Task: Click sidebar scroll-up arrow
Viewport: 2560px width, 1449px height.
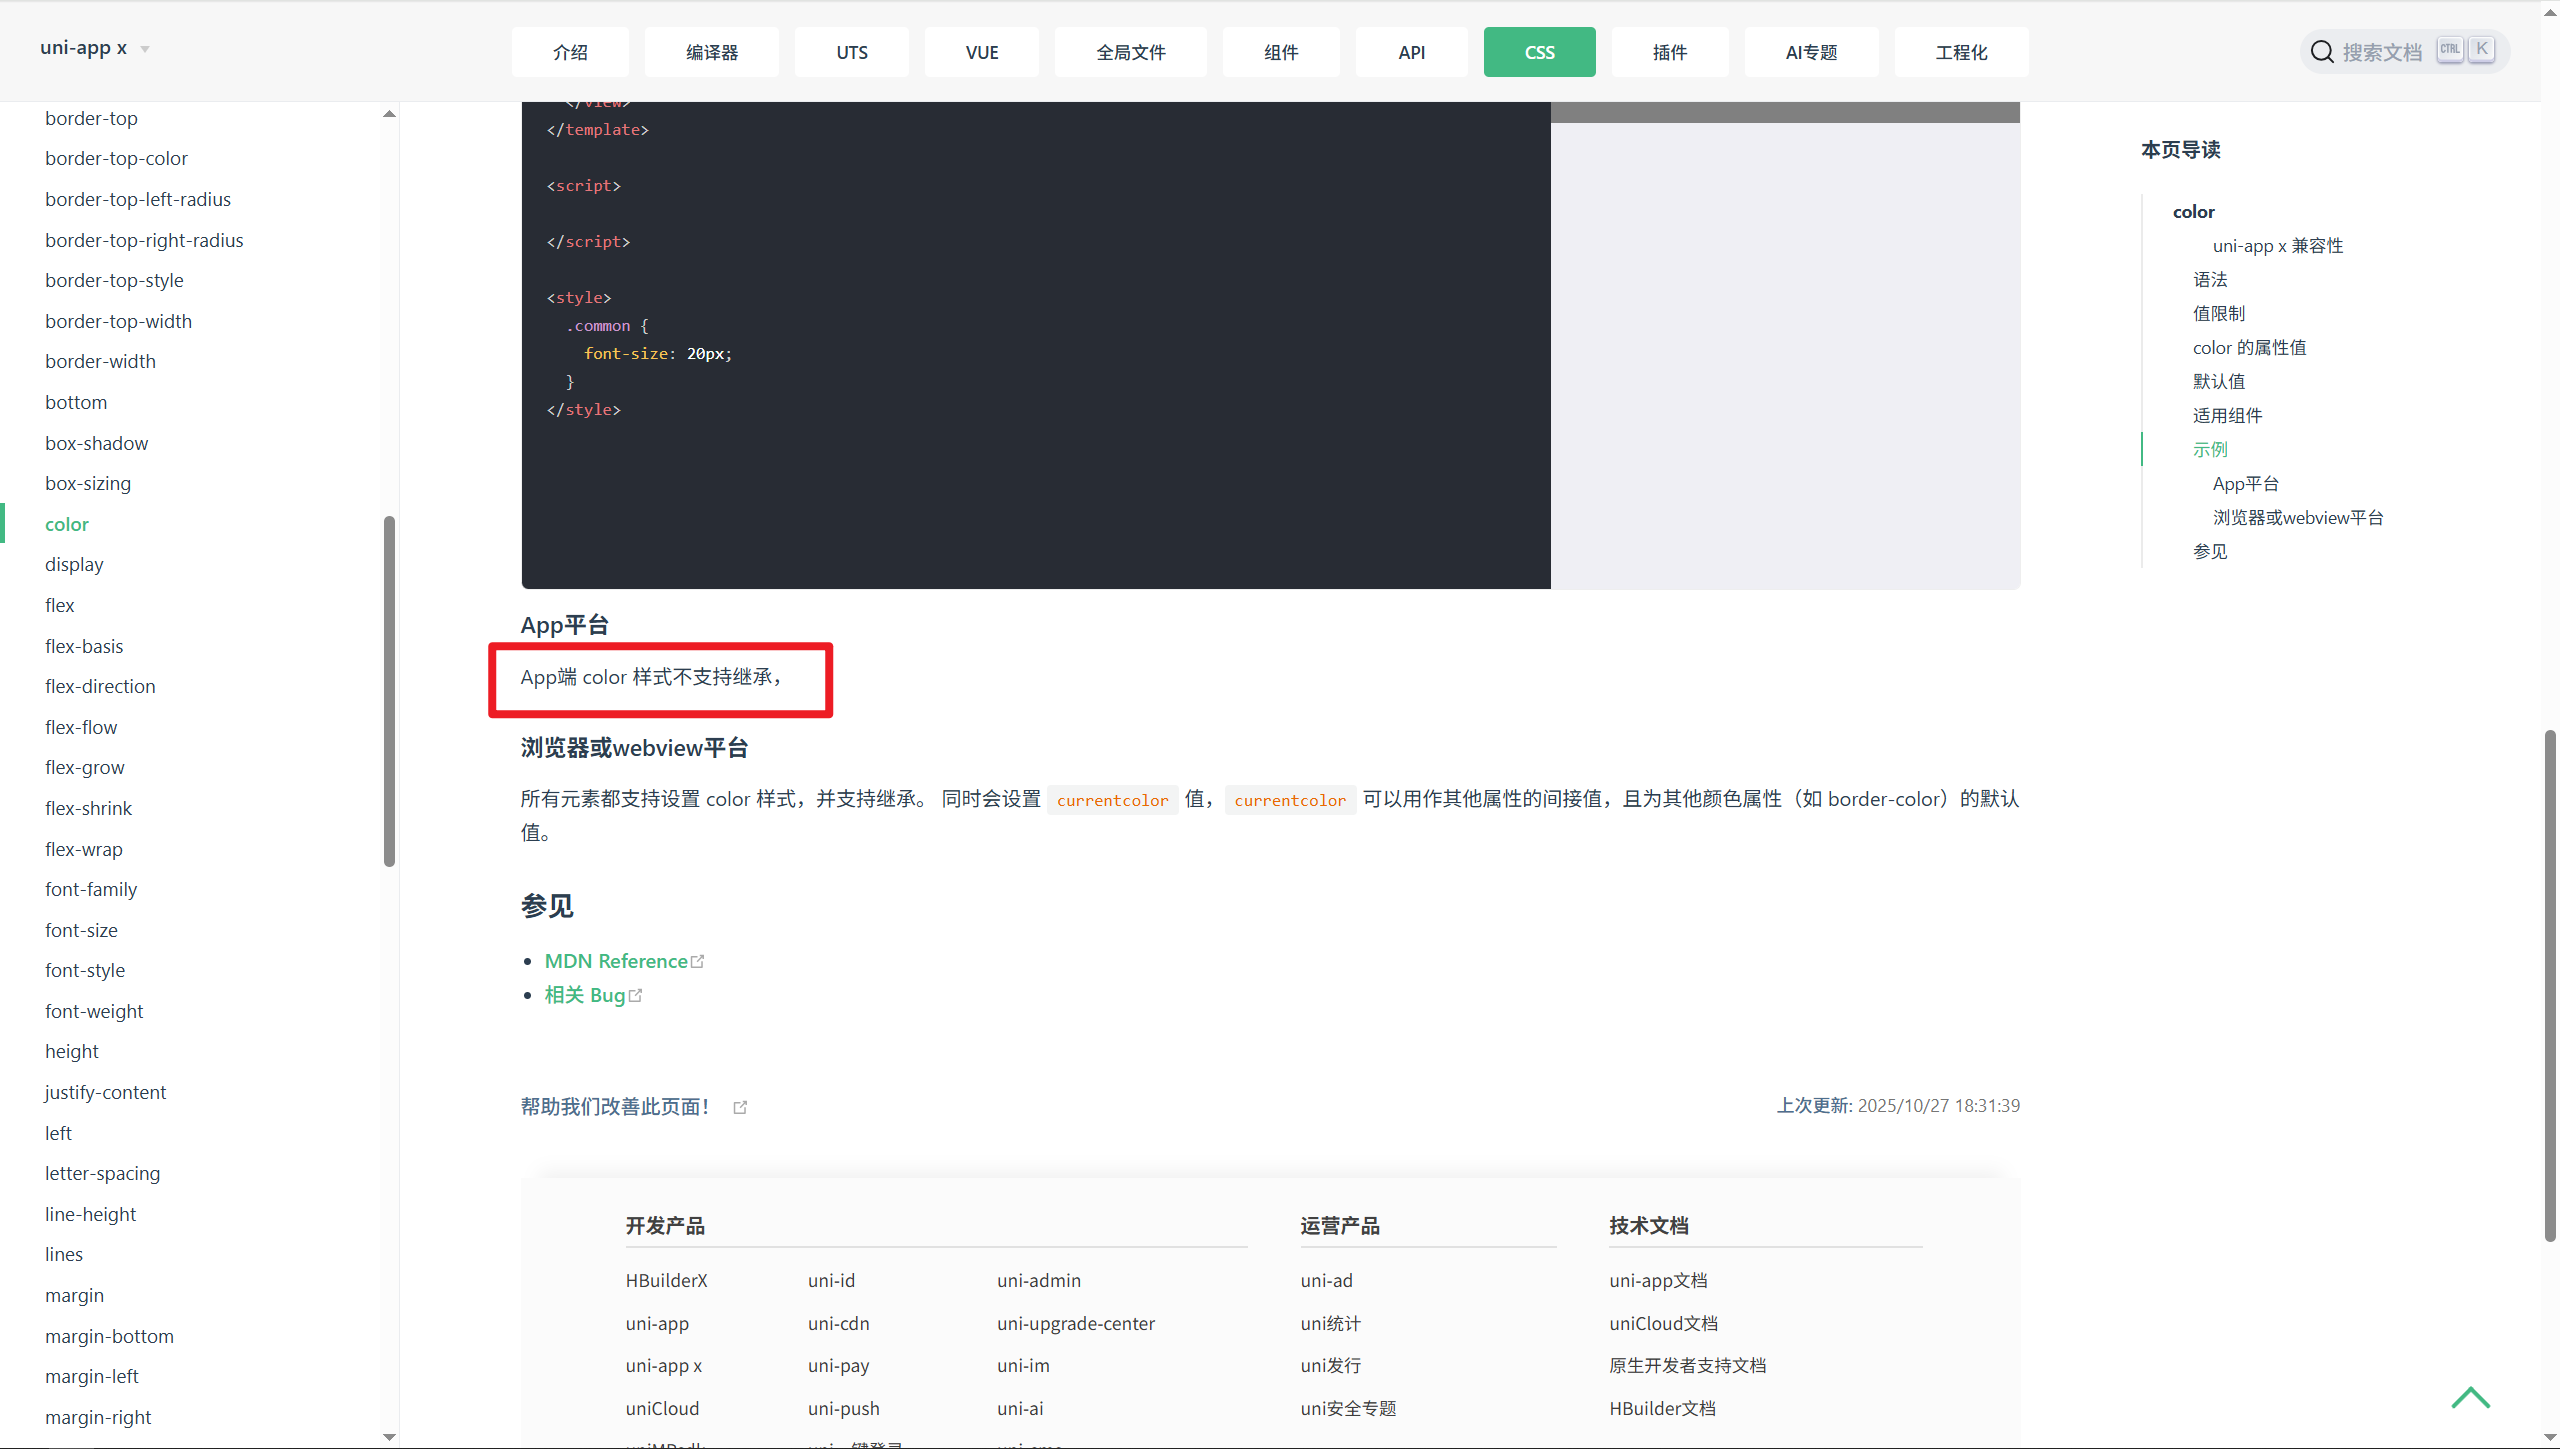Action: [389, 114]
